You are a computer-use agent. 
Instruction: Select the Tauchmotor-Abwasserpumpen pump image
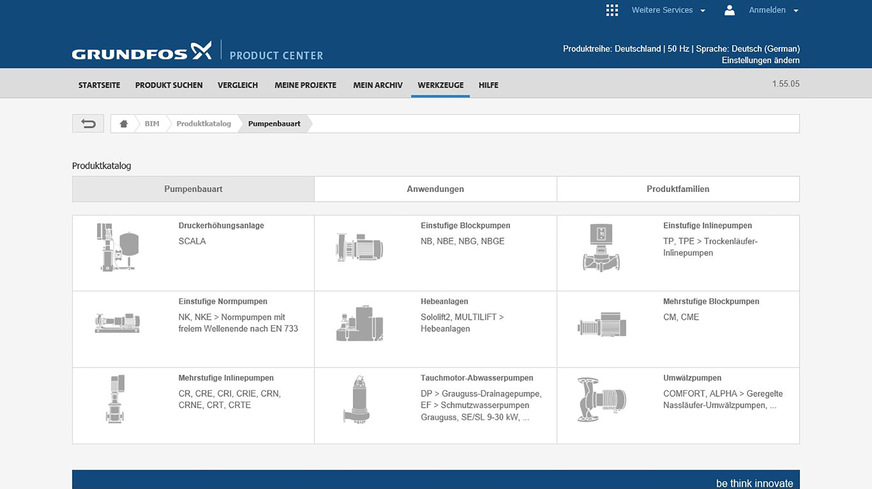tap(357, 399)
